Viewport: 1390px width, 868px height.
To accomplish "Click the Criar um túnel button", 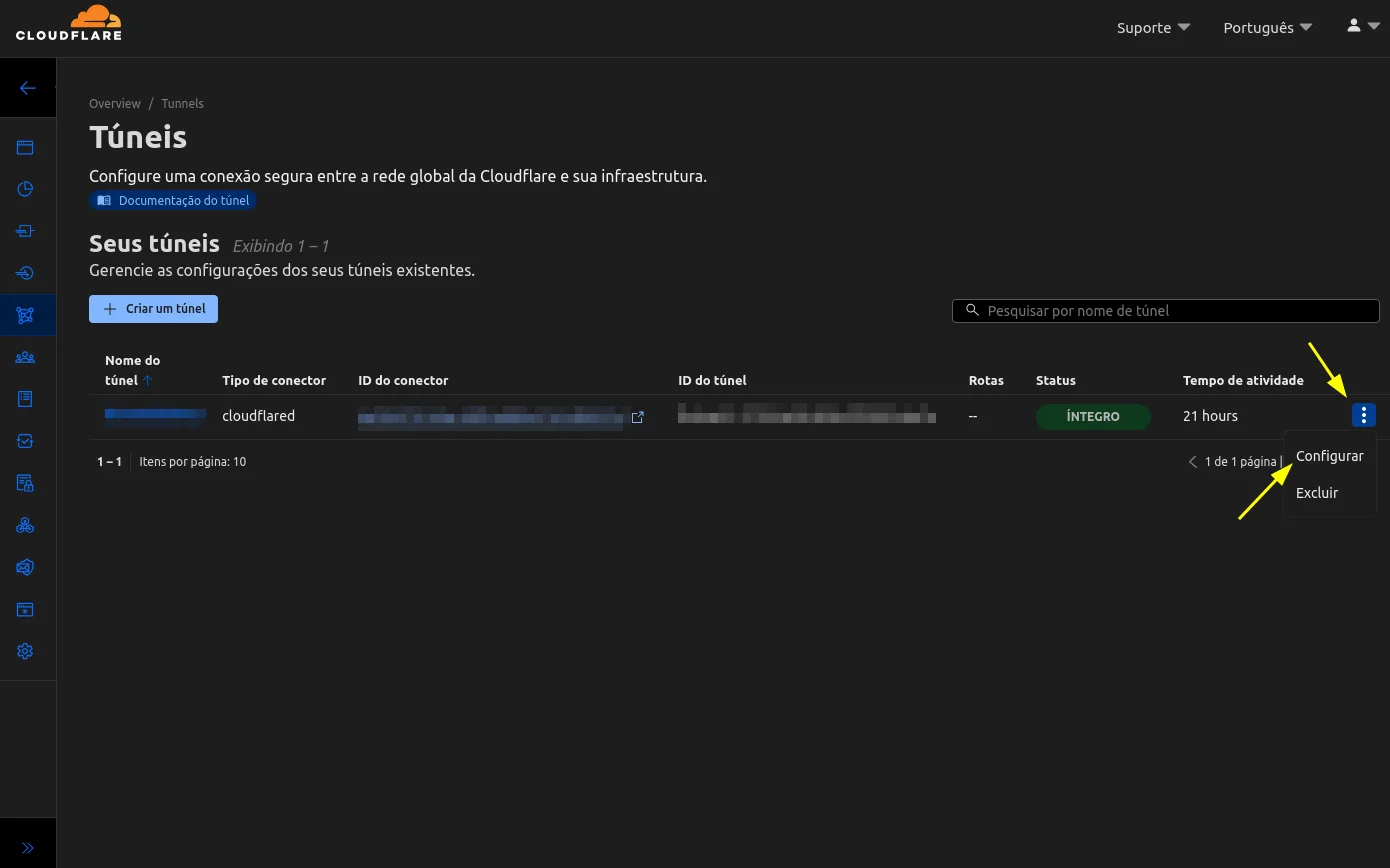I will (153, 309).
